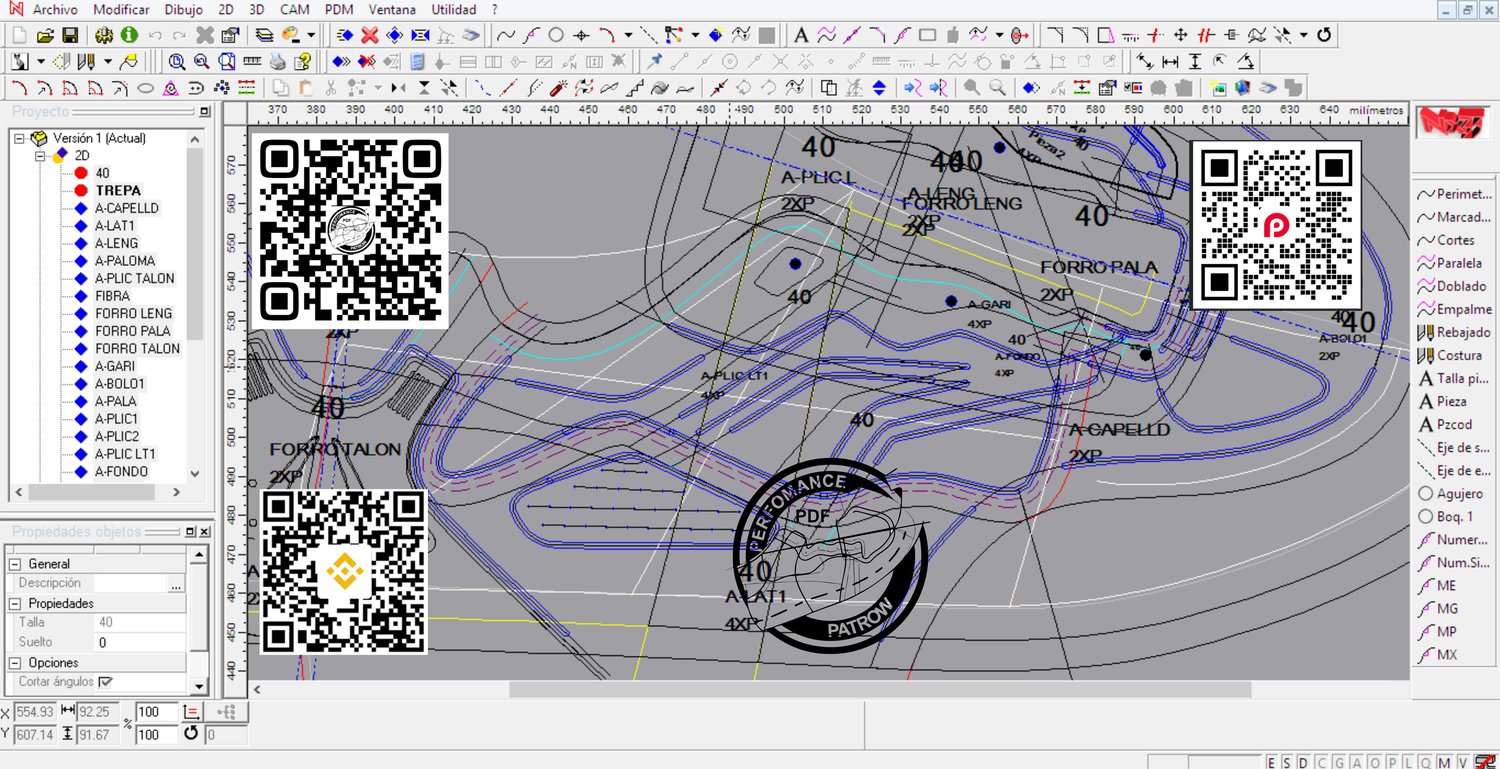Click the green information icon
Image resolution: width=1500 pixels, height=769 pixels.
[129, 35]
